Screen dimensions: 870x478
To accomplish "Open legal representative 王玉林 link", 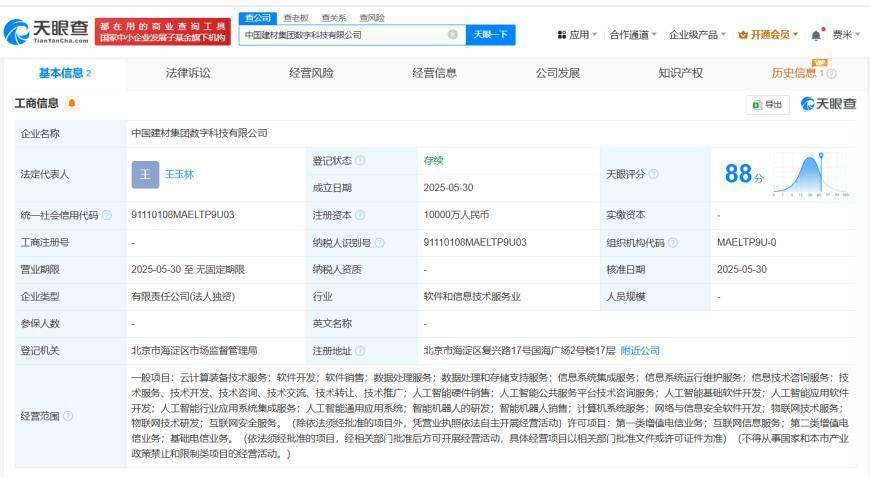I will [x=179, y=174].
